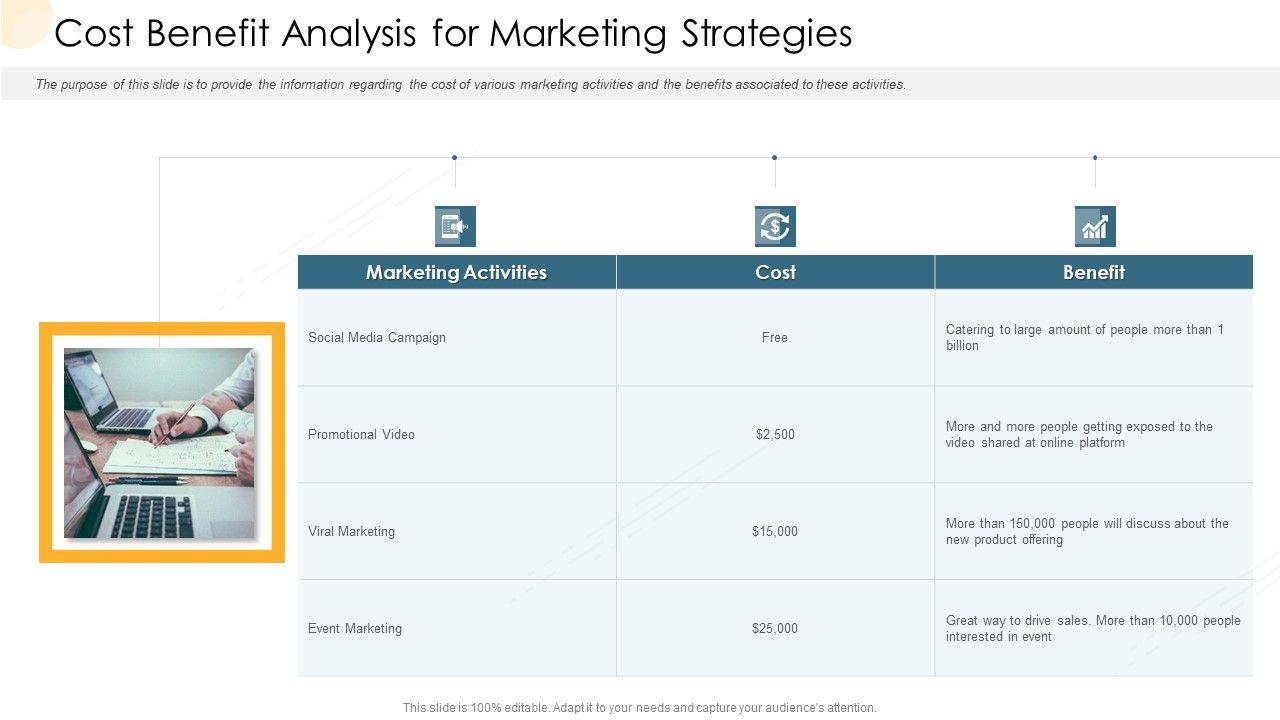1280x720 pixels.
Task: Select the 150,000 people benefit text
Action: (x=1087, y=532)
